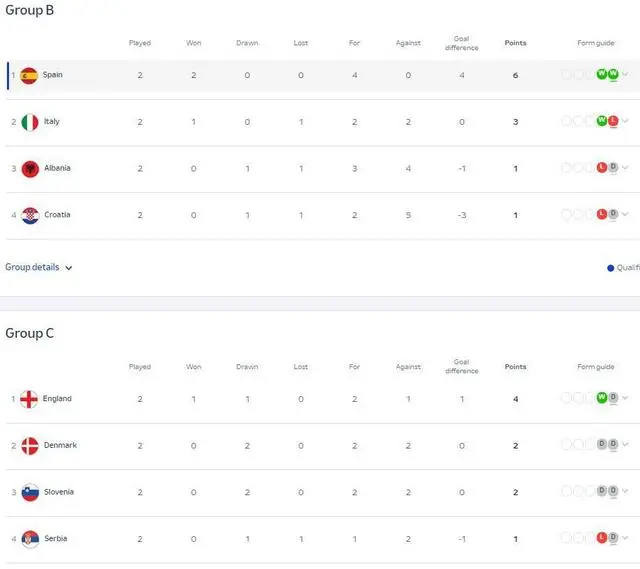The width and height of the screenshot is (640, 569).
Task: Click the Form guide header in Group C
Action: click(x=596, y=367)
